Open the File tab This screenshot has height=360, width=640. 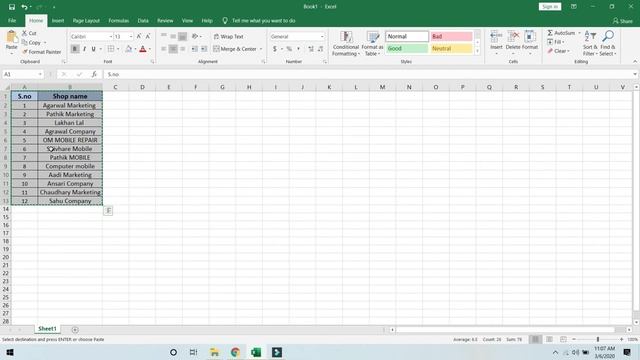click(12, 20)
